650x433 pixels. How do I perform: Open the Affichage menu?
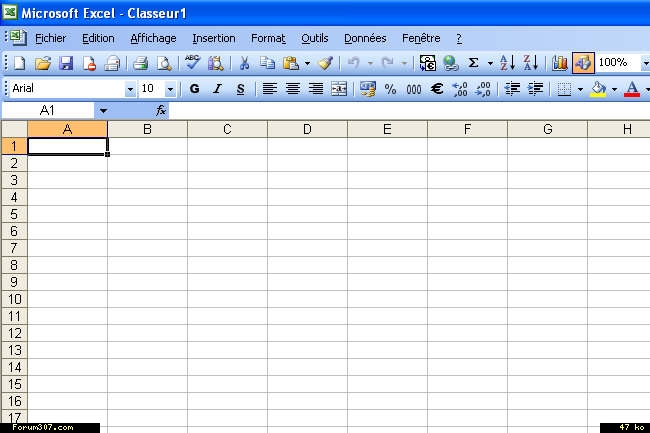pos(153,38)
